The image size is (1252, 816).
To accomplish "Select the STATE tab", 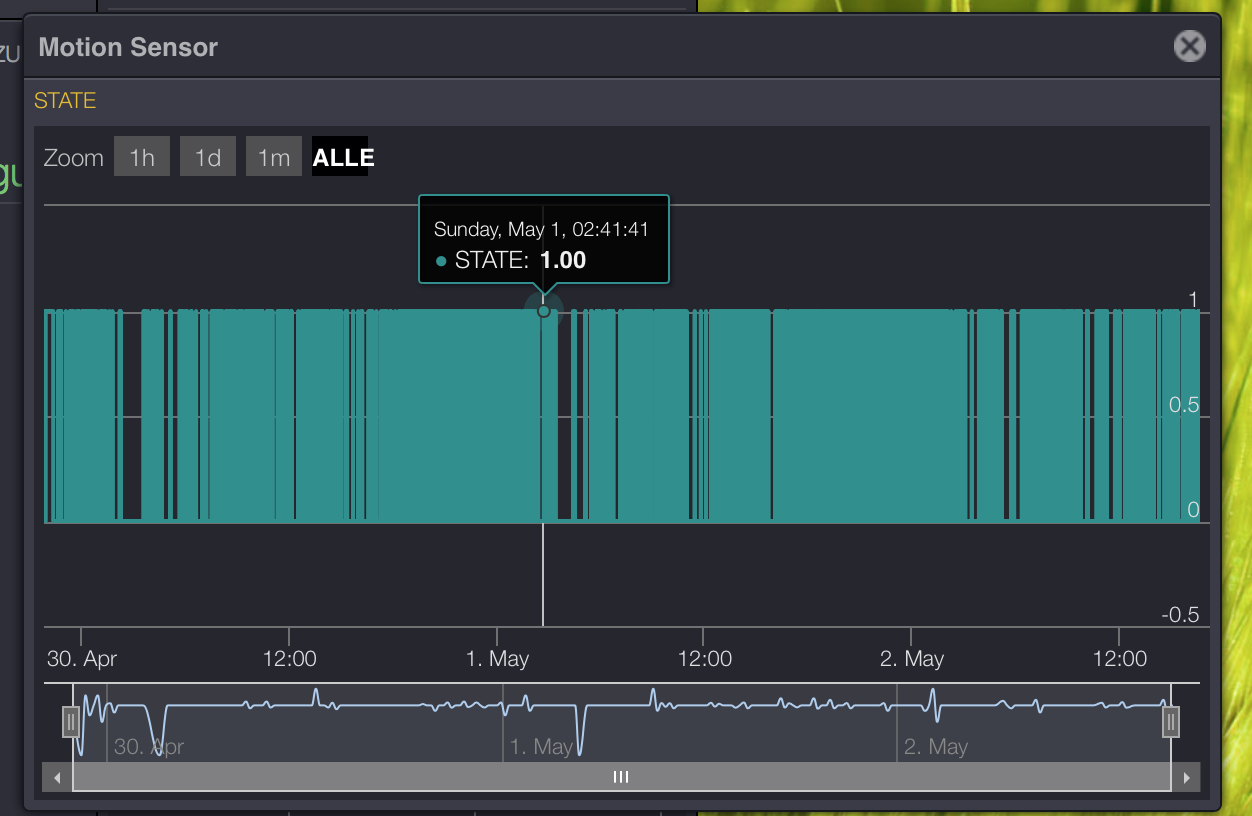I will point(65,101).
